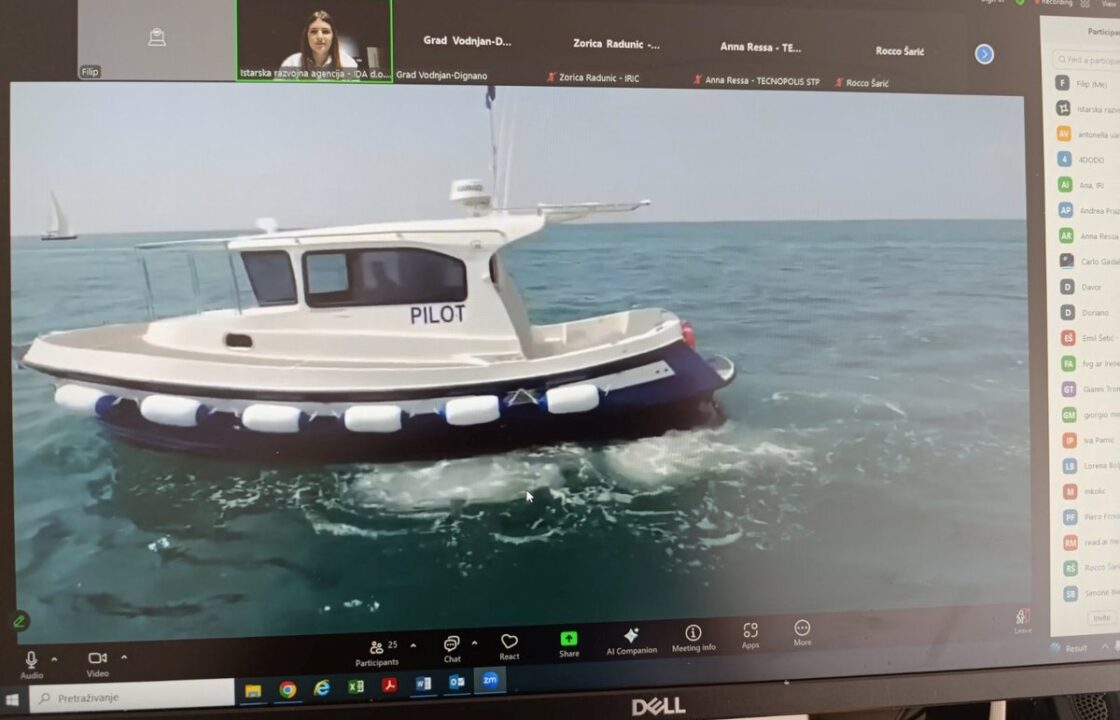Select 4DODO in participants list

1087,159
